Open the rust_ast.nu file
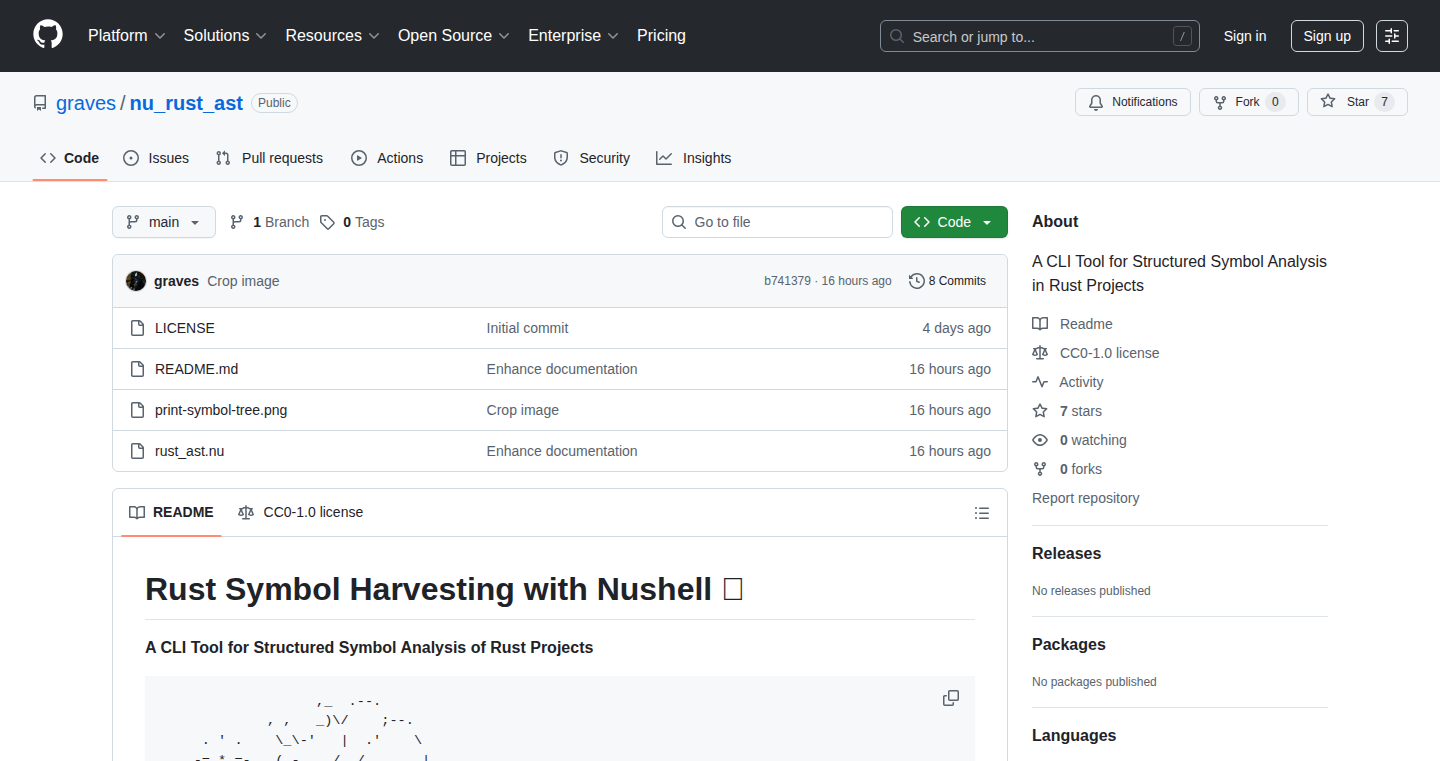The width and height of the screenshot is (1440, 761). pos(190,451)
